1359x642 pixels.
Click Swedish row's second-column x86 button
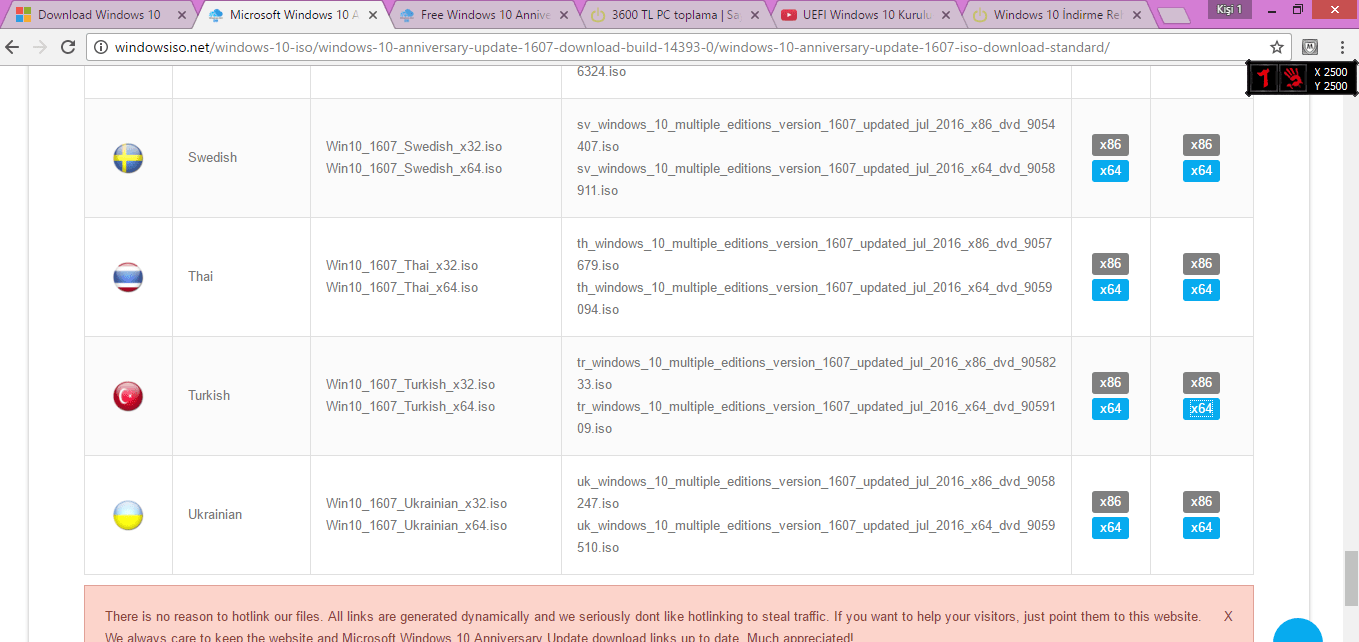[1201, 145]
